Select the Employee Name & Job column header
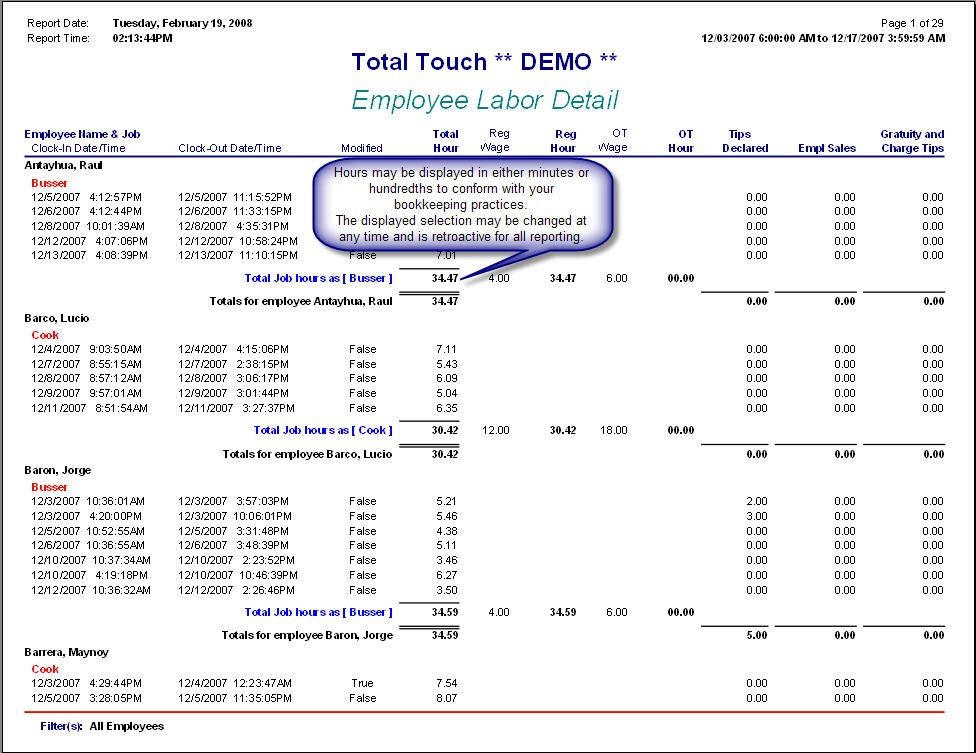This screenshot has width=976, height=753. 82,134
